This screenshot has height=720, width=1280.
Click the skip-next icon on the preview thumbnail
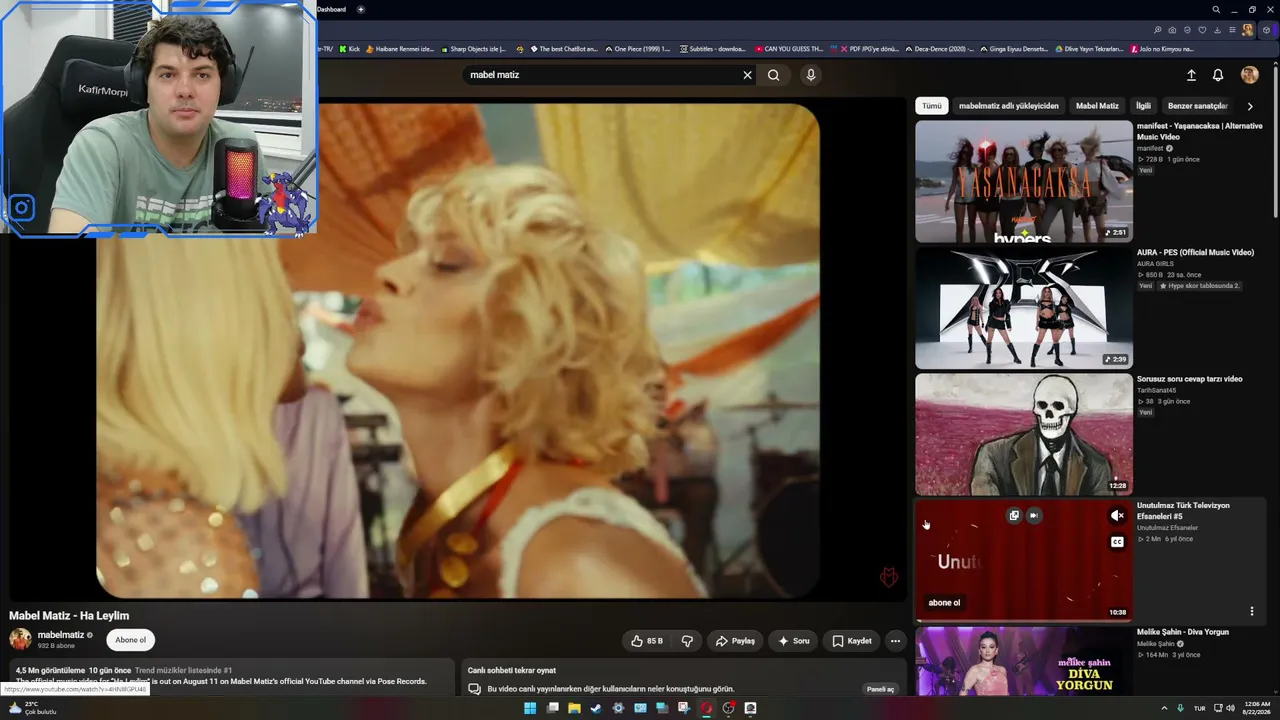pos(1034,516)
